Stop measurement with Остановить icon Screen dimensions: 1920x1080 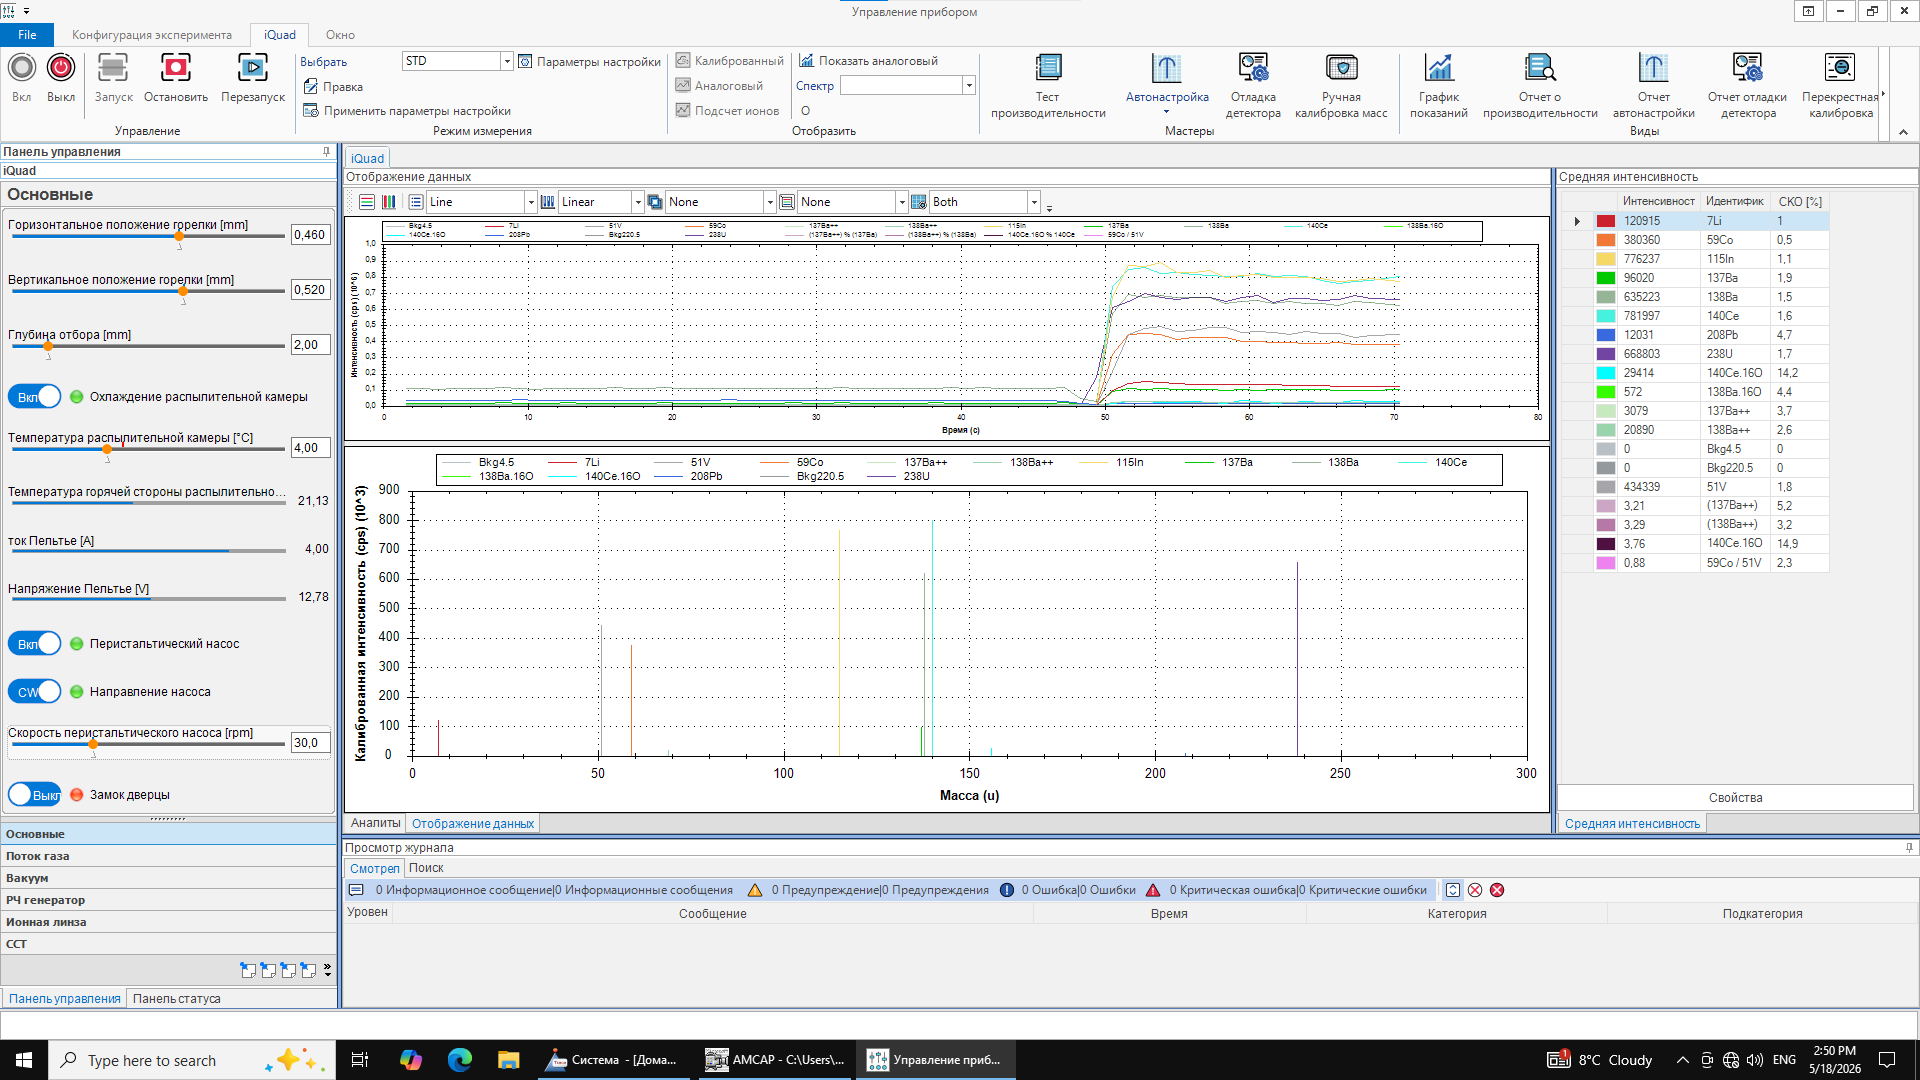point(176,68)
